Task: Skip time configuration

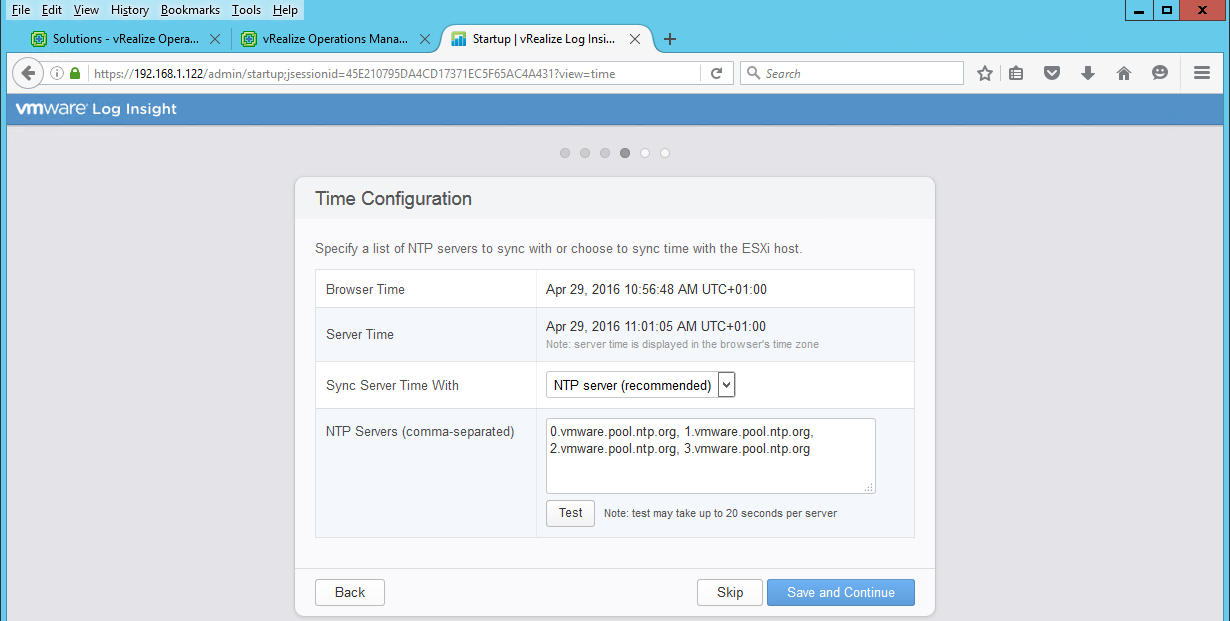Action: 730,592
